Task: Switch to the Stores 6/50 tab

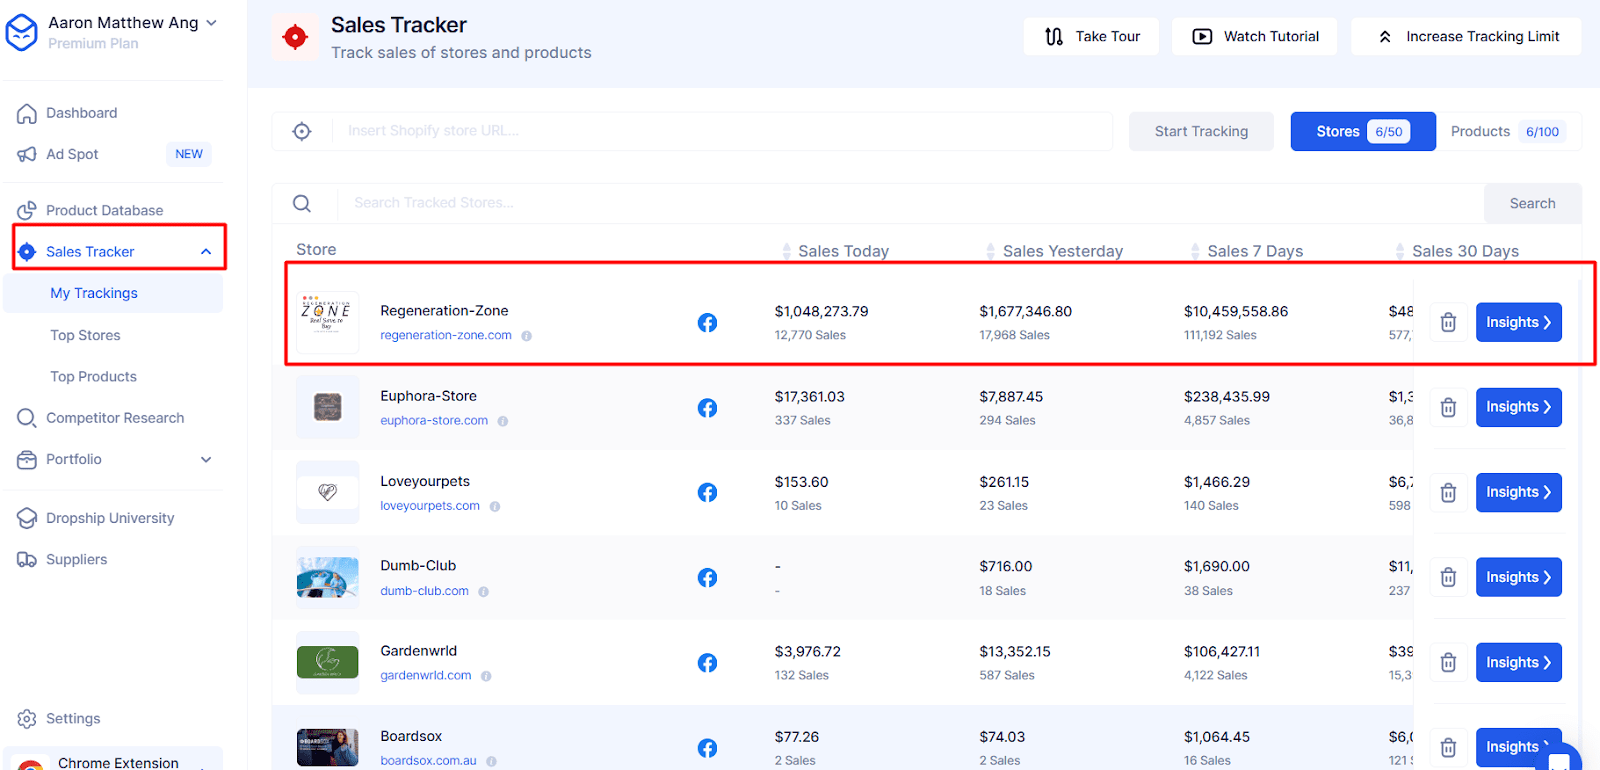Action: click(x=1363, y=131)
